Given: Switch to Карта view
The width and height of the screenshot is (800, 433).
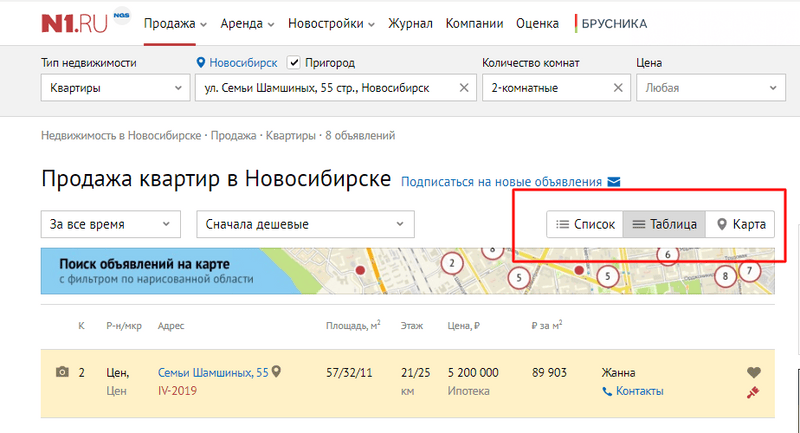Looking at the screenshot, I should tap(740, 224).
